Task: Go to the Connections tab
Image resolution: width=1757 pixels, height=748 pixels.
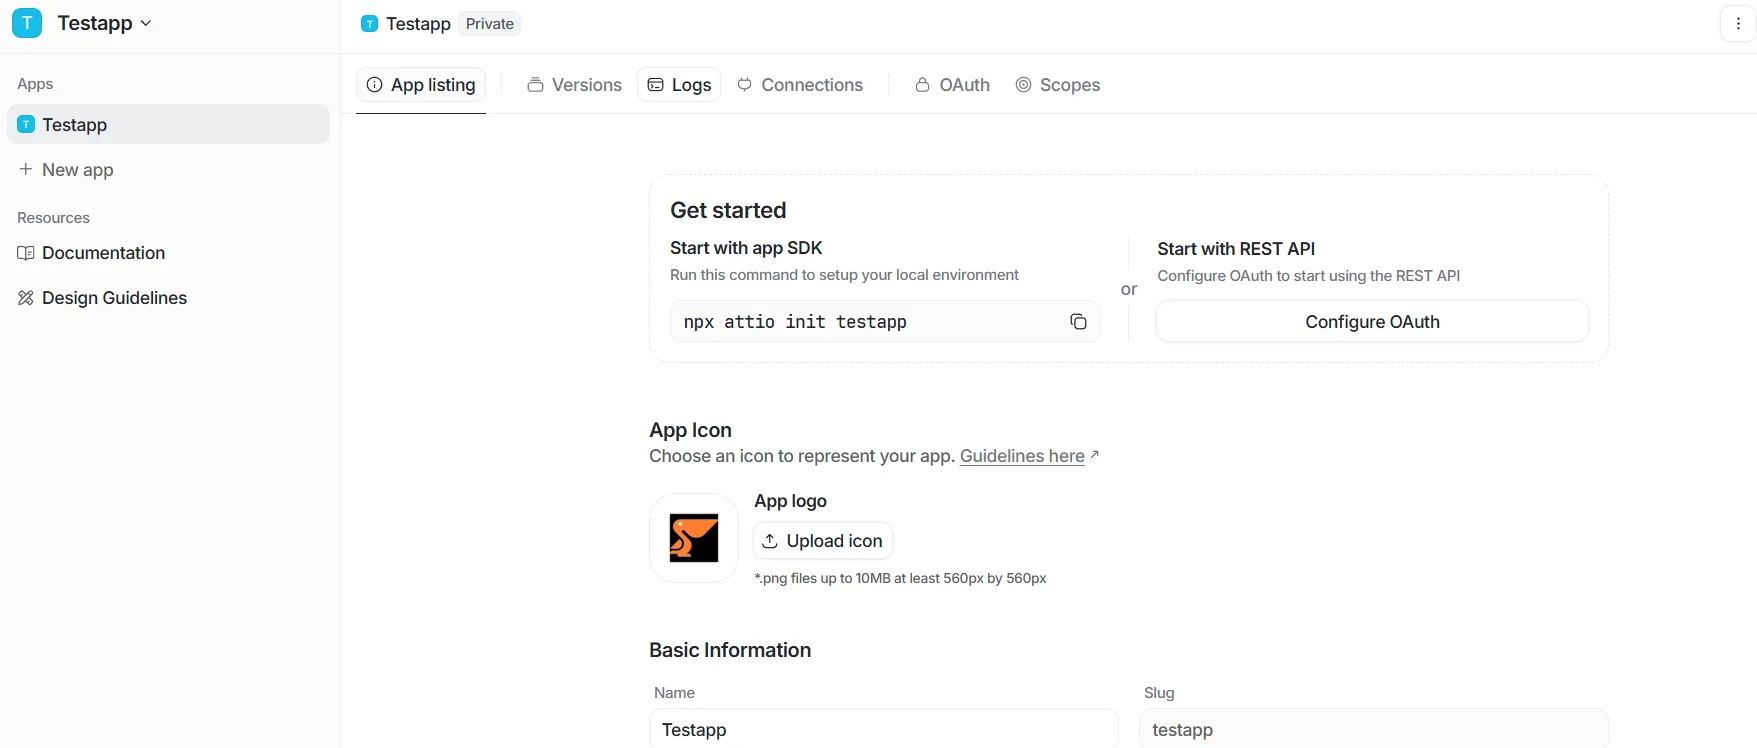Action: coord(800,85)
